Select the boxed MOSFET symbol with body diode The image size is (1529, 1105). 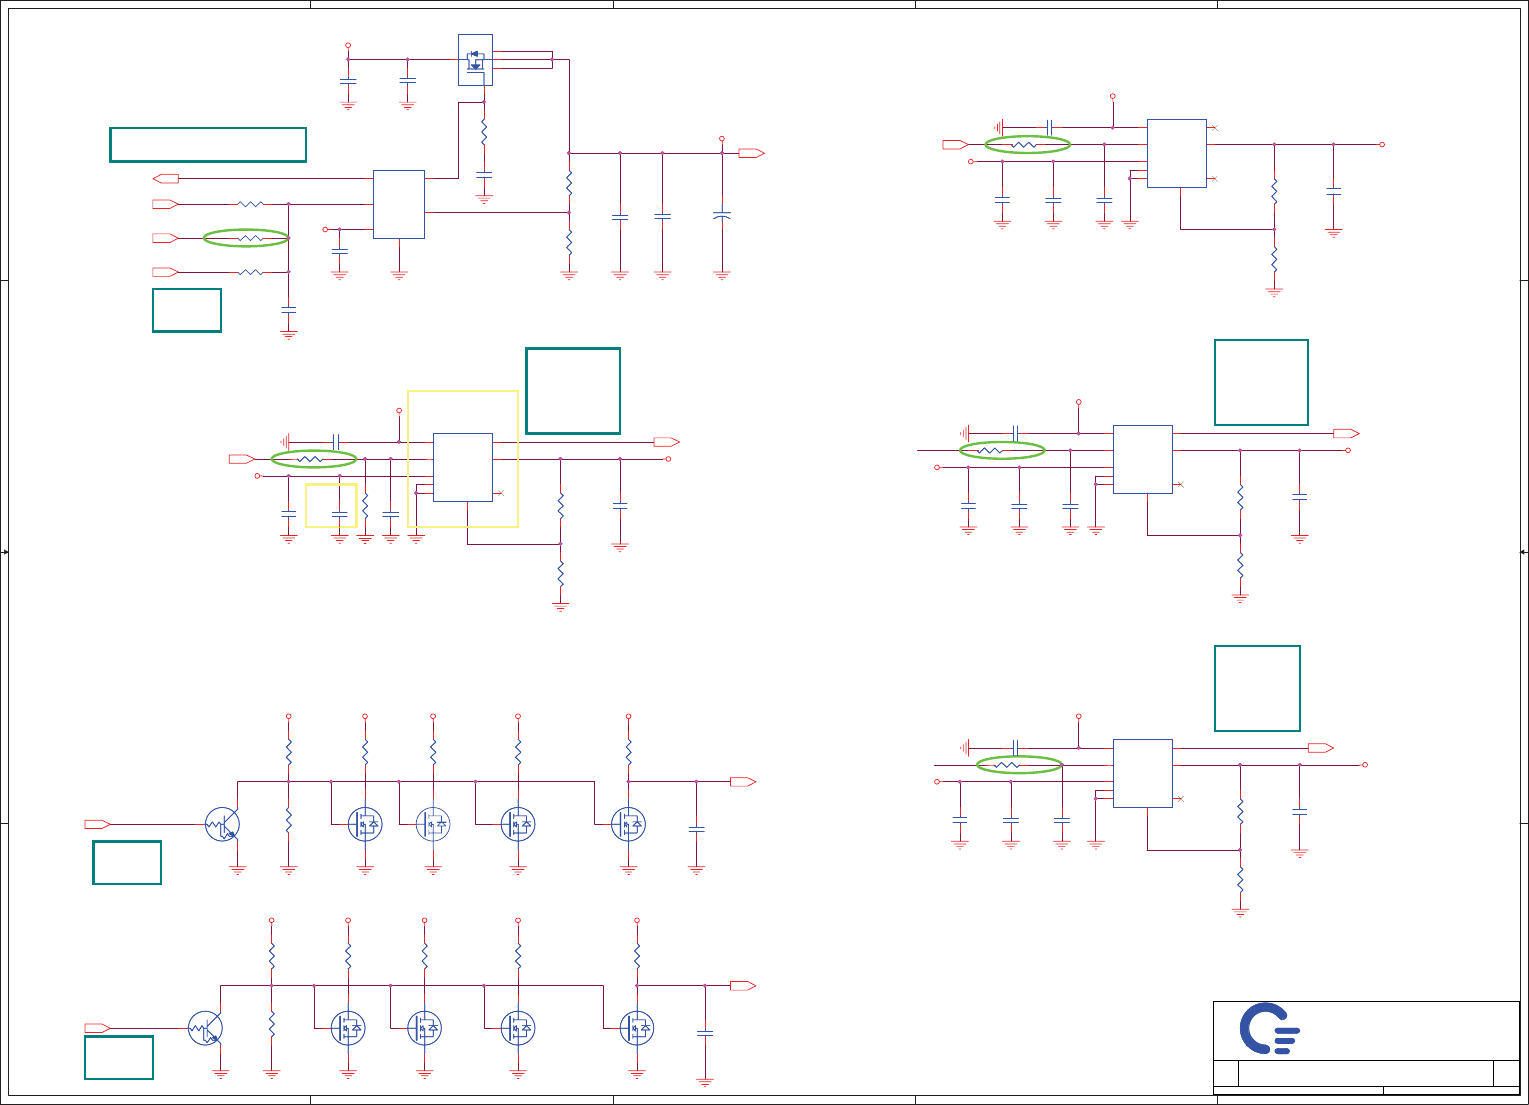[x=475, y=60]
